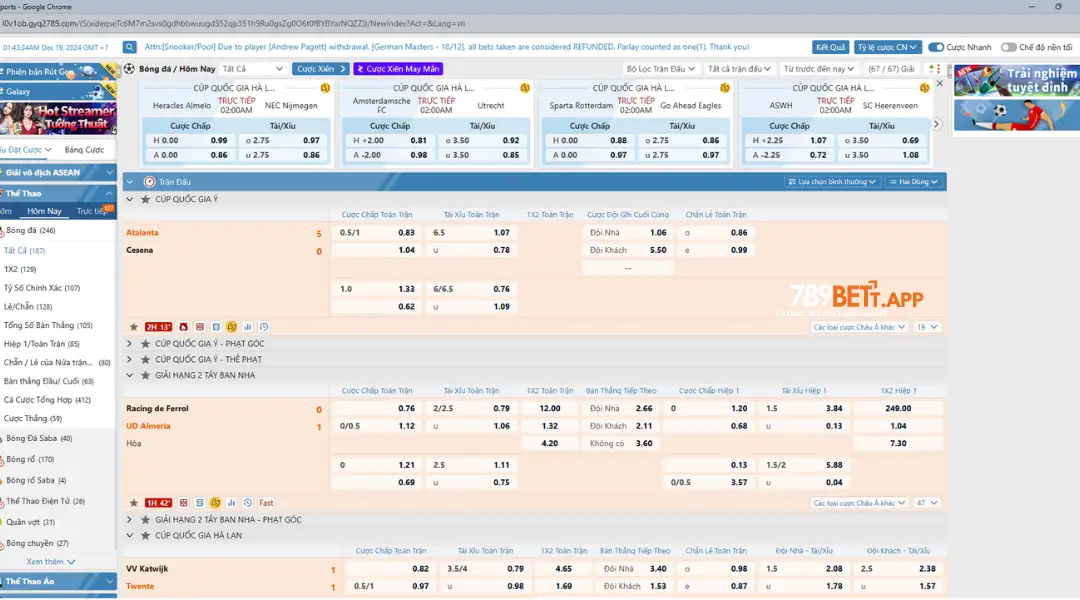Star the GIẢI HẠNG 2 TÂY BAN NHA league

click(x=145, y=375)
